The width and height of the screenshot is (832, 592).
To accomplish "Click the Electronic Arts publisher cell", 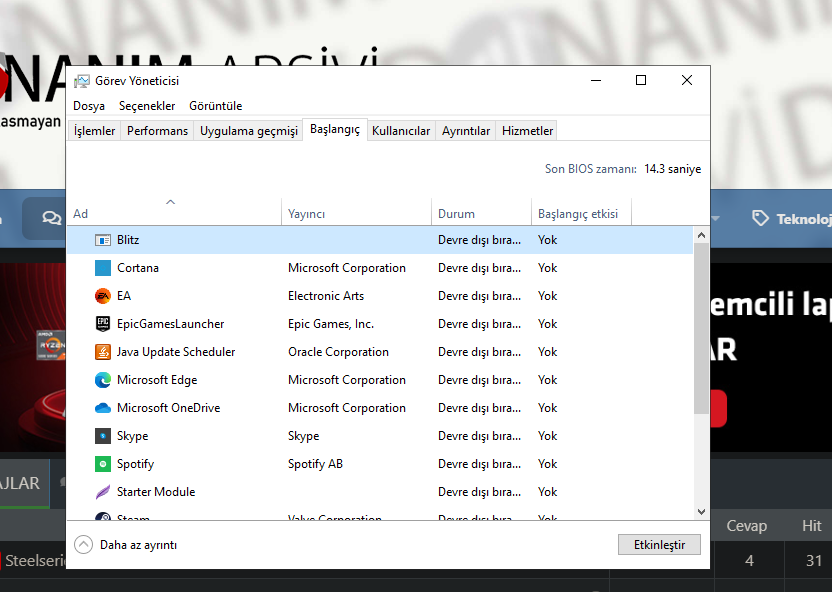I will [326, 296].
